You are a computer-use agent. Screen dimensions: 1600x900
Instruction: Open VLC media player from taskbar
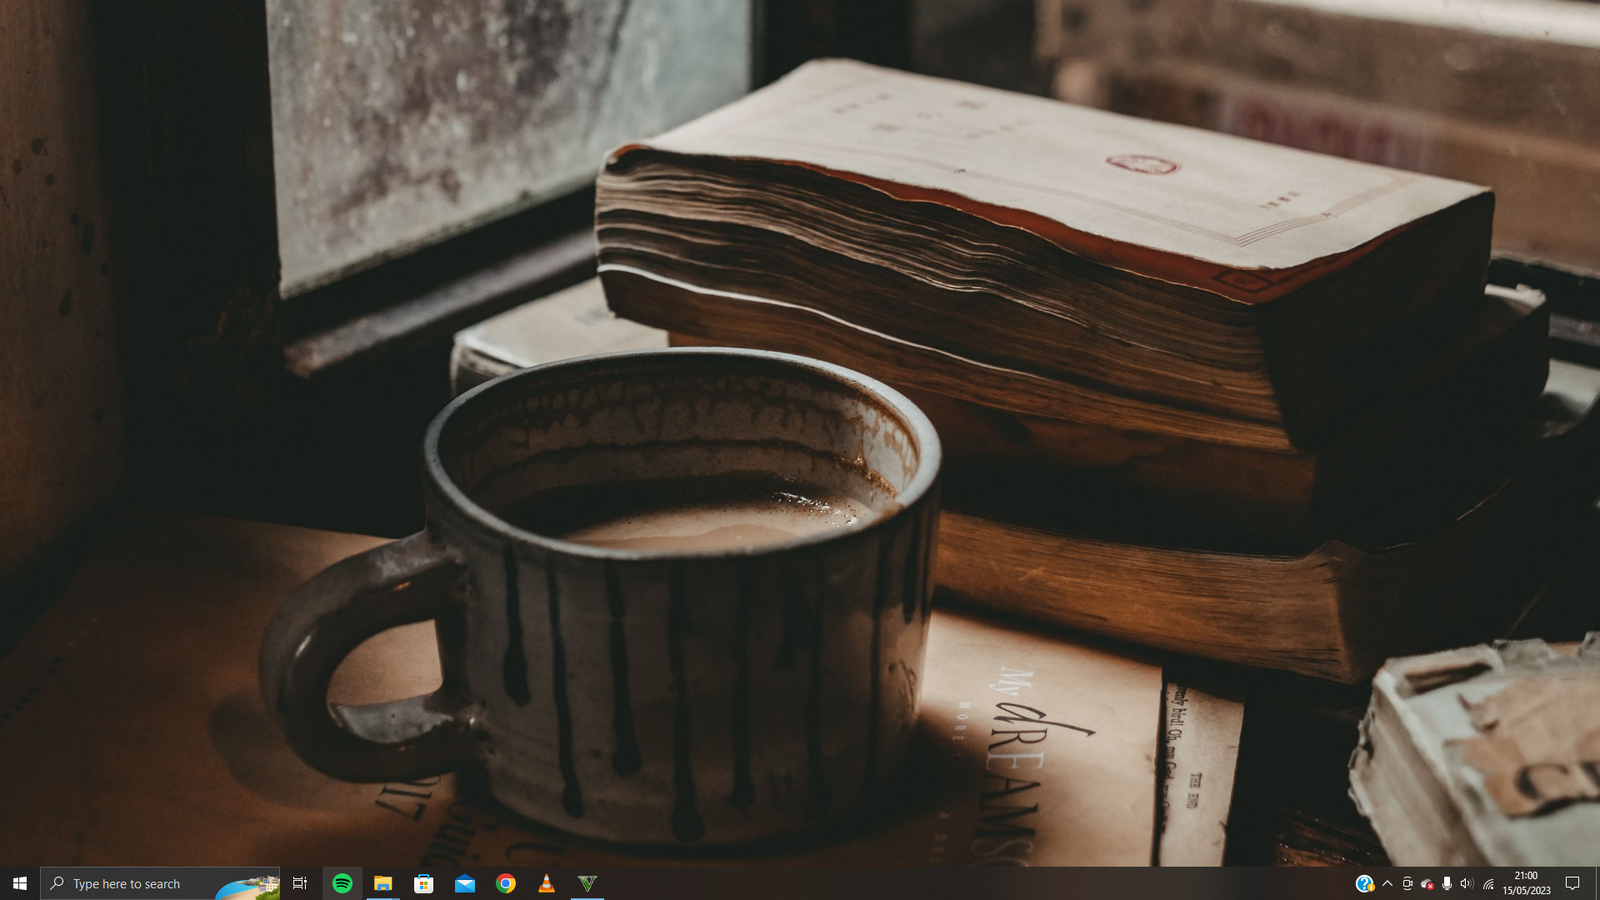point(546,883)
